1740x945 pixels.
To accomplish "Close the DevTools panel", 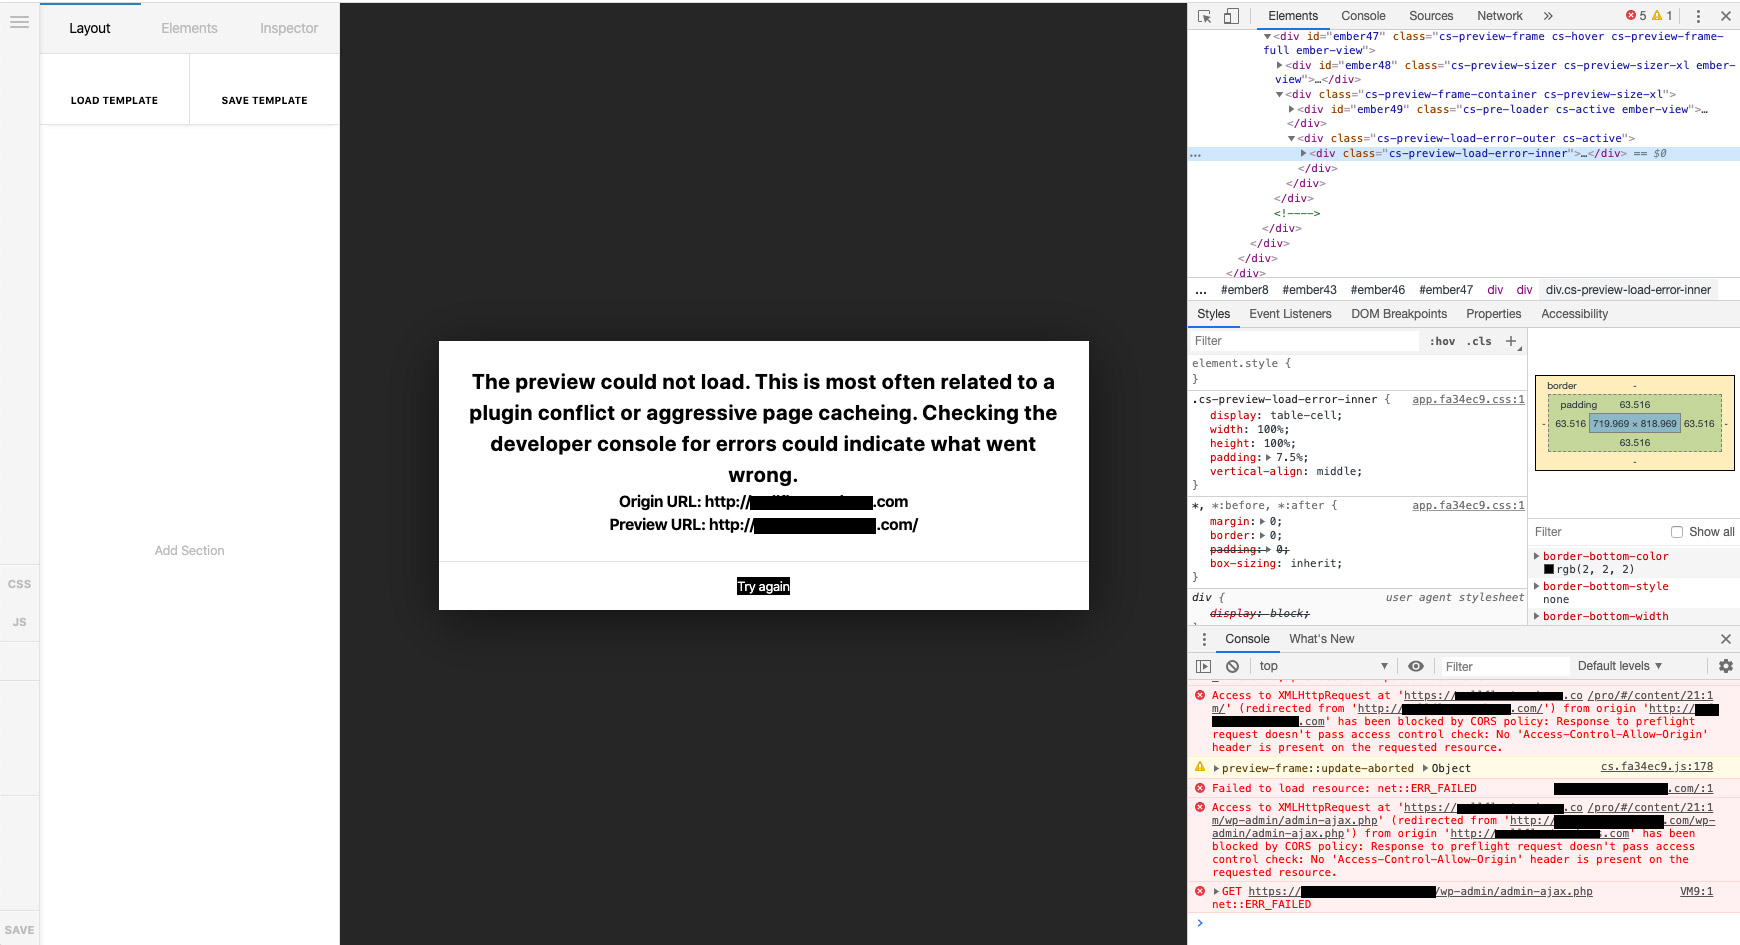I will [1725, 16].
